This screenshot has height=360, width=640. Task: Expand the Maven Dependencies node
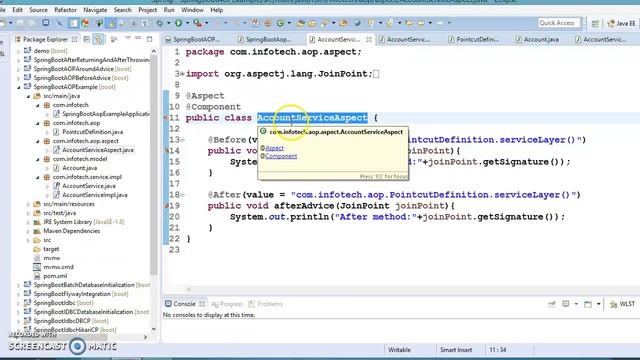(x=28, y=231)
